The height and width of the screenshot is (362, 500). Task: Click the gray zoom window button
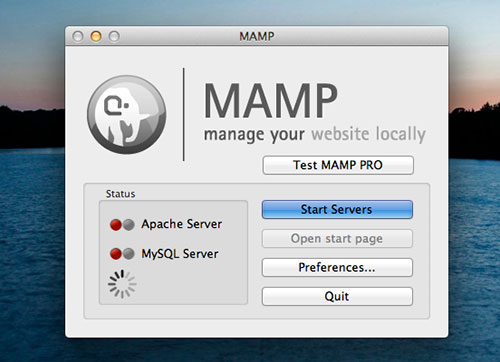[114, 36]
